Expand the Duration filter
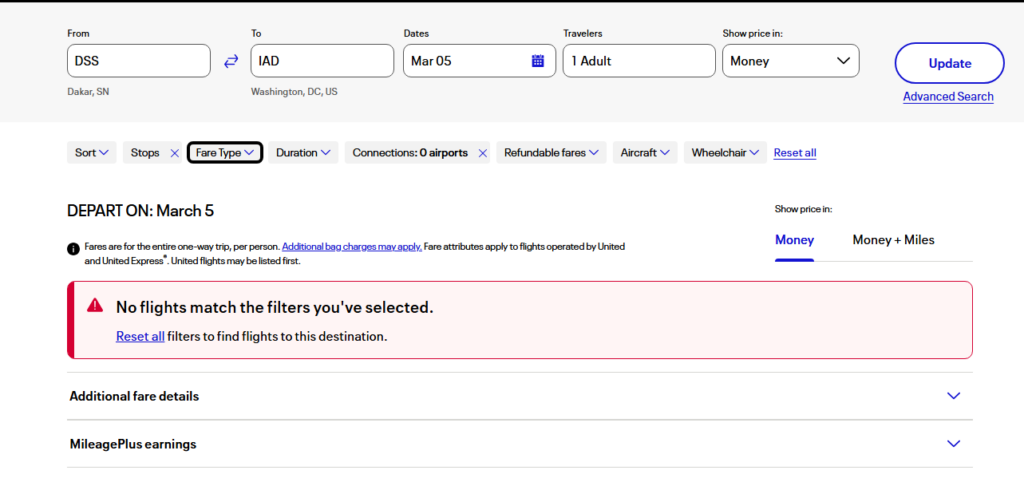Image resolution: width=1024 pixels, height=478 pixels. [303, 153]
